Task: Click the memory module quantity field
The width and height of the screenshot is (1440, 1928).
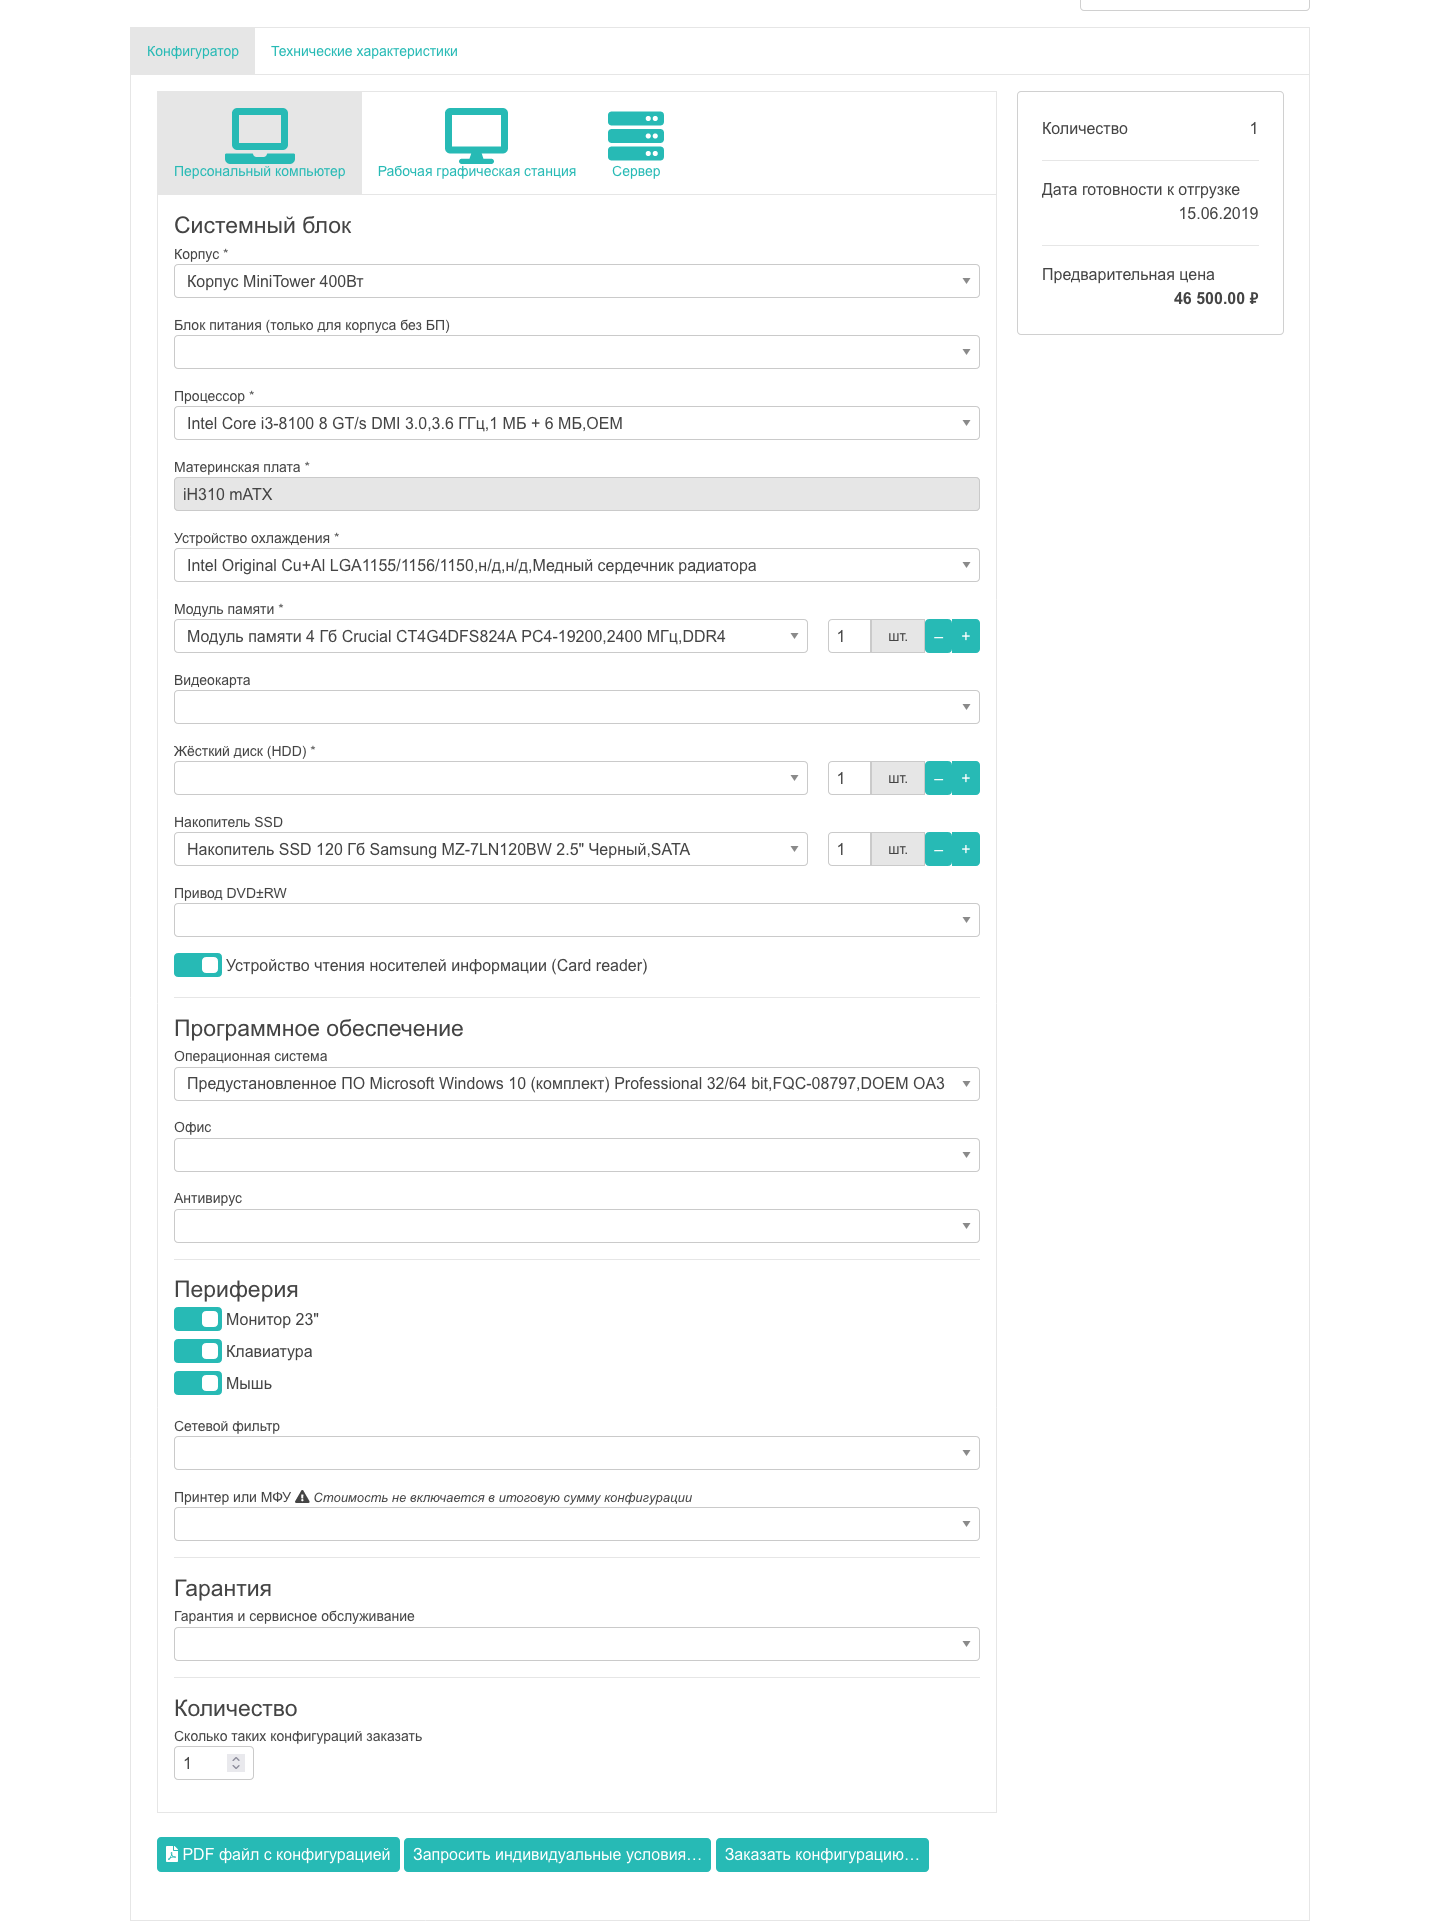Action: (x=849, y=636)
